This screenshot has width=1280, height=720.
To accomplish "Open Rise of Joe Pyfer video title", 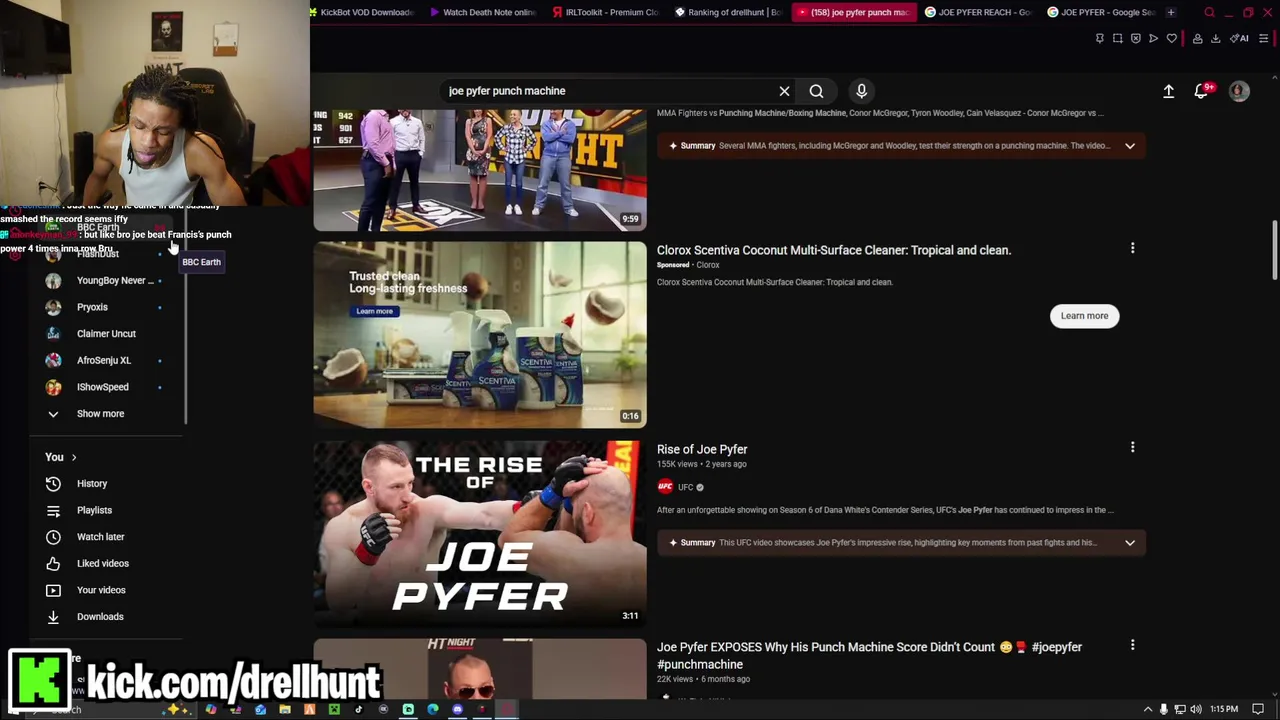I will click(x=702, y=450).
